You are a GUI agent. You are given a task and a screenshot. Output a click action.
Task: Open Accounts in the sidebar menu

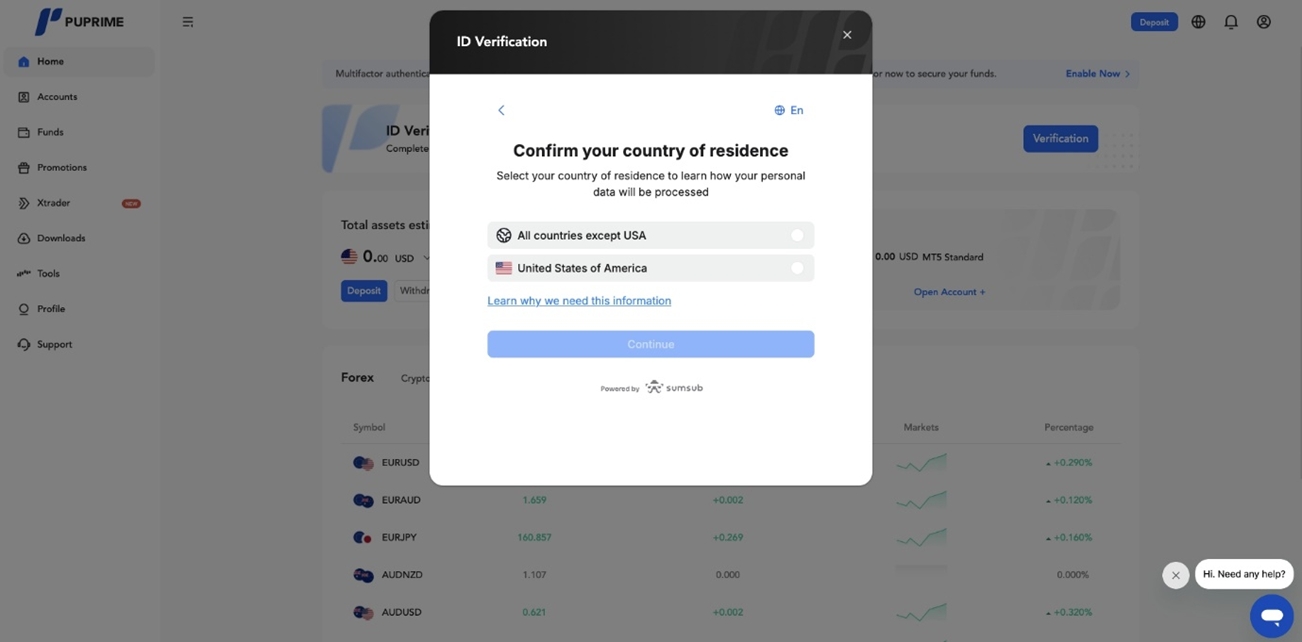57,97
